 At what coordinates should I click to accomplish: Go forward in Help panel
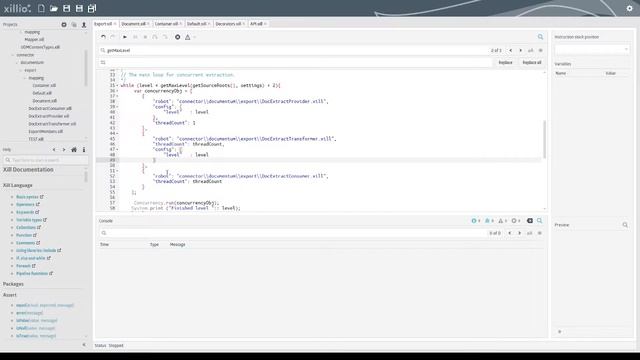tap(64, 150)
